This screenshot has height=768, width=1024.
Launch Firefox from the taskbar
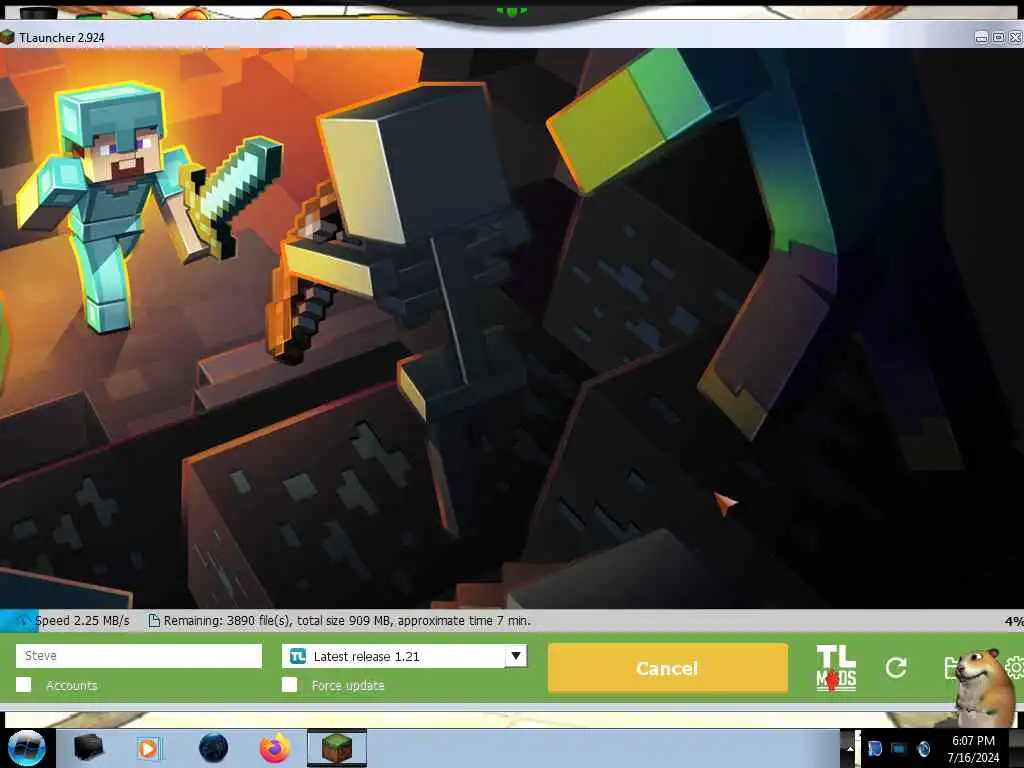click(275, 748)
